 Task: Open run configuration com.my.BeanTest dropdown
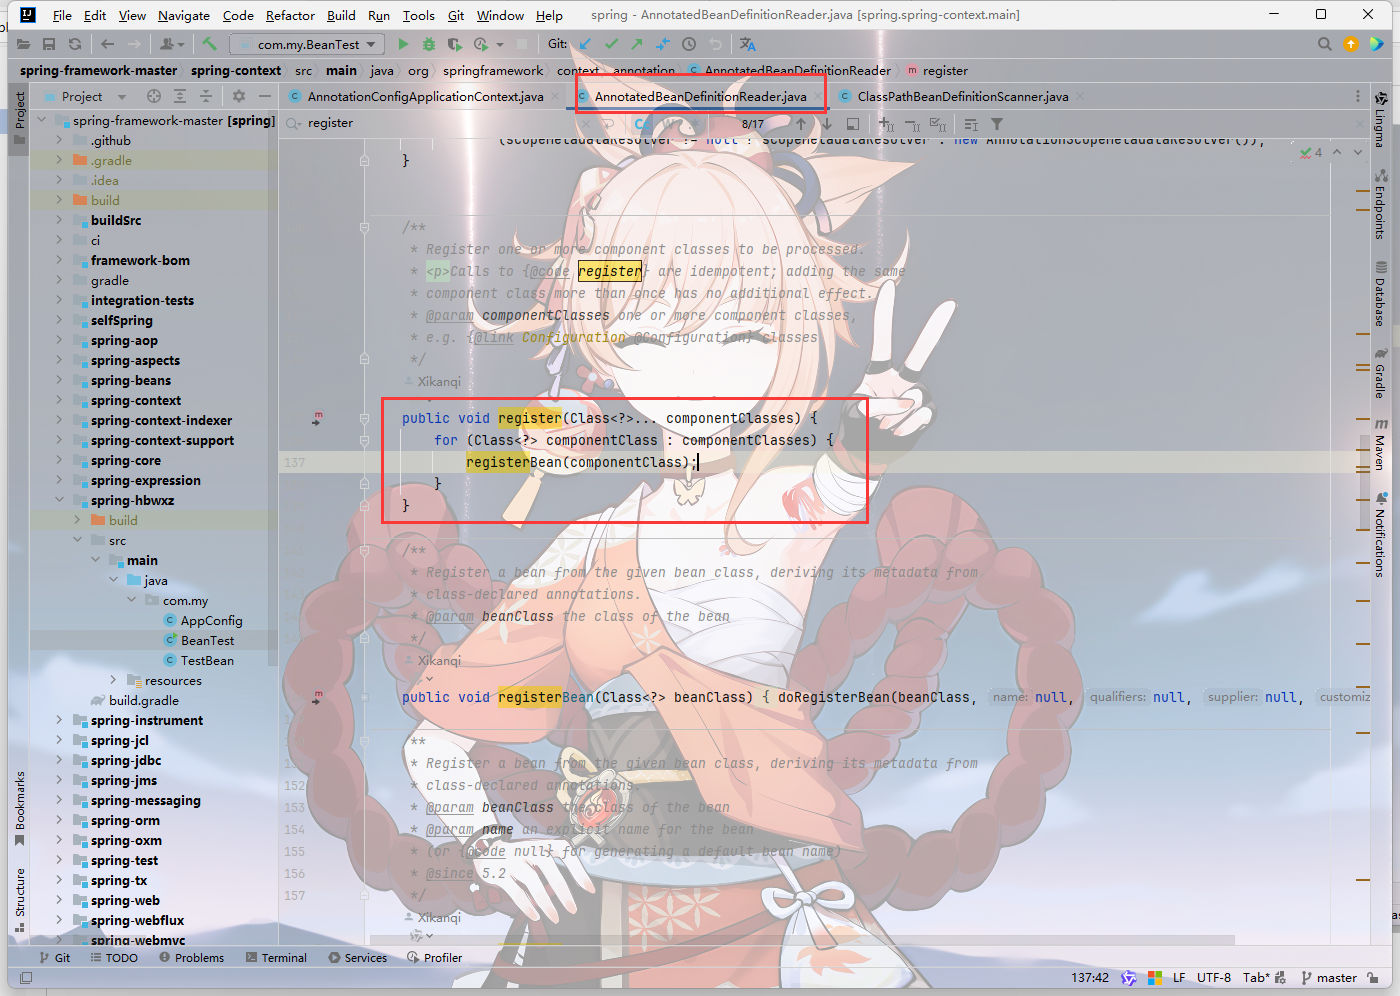[x=306, y=44]
